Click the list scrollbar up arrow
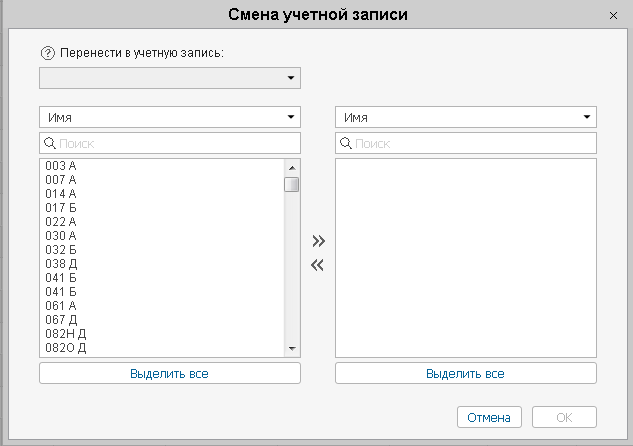 coord(292,167)
